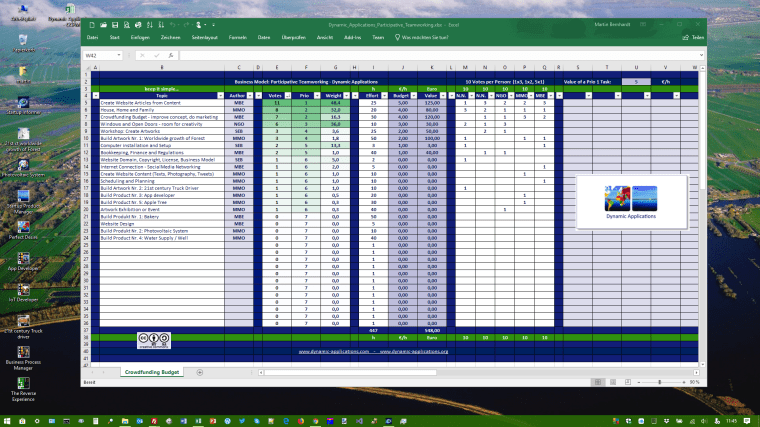Open the Windows Start menu
The image size is (760, 427).
point(8,421)
